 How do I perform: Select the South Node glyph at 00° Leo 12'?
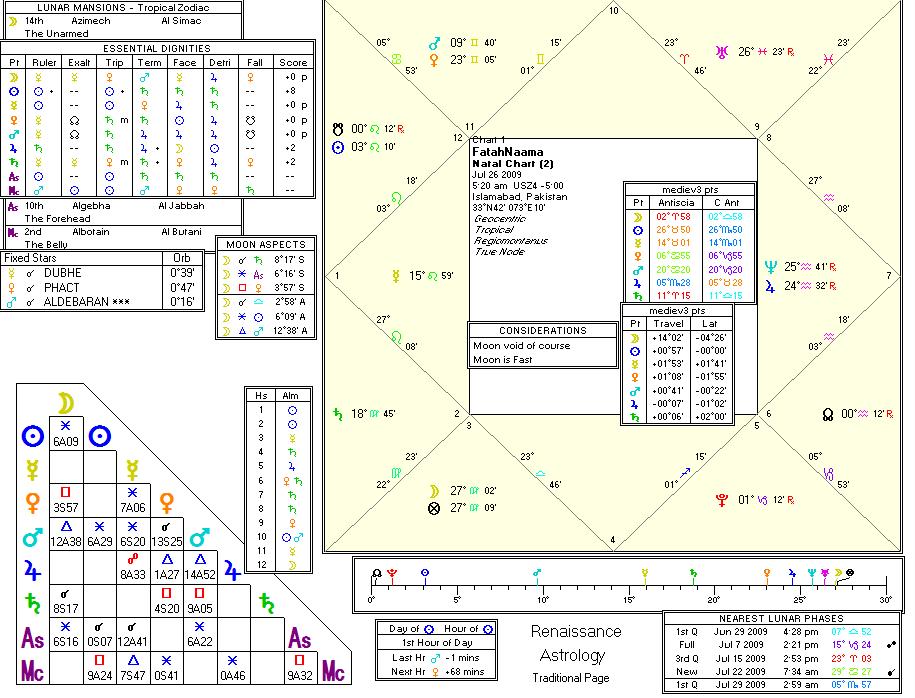338,129
